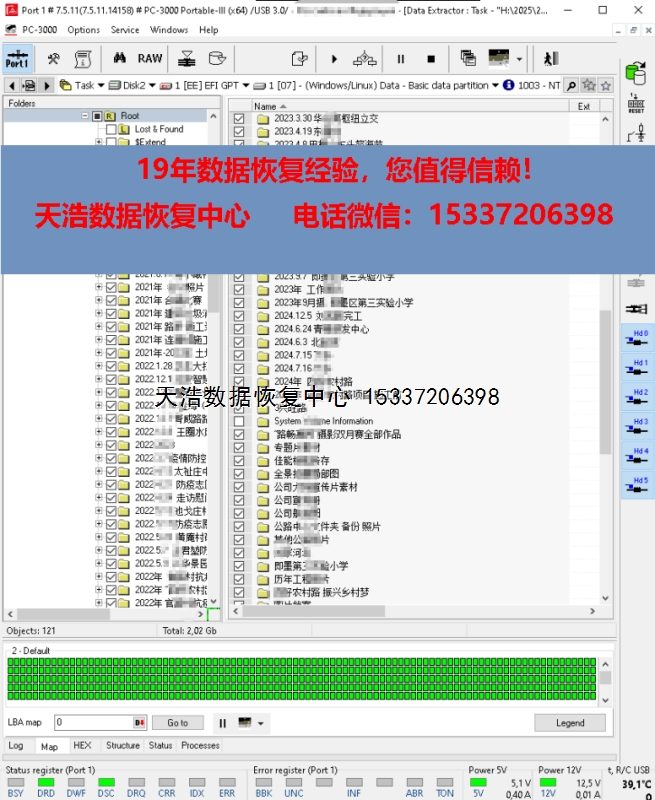Viewport: 655px width, 800px height.
Task: Click the exit (walking man) icon
Action: 550,59
